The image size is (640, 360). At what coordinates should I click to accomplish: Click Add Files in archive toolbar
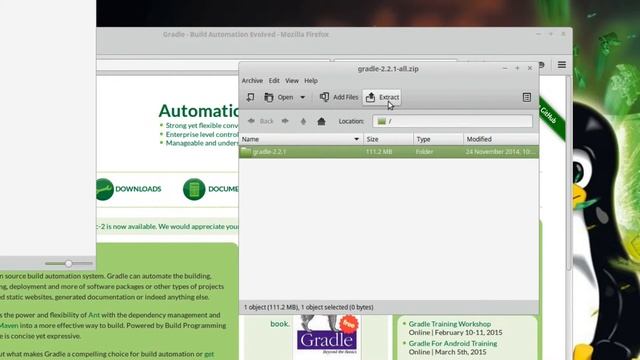(x=339, y=97)
